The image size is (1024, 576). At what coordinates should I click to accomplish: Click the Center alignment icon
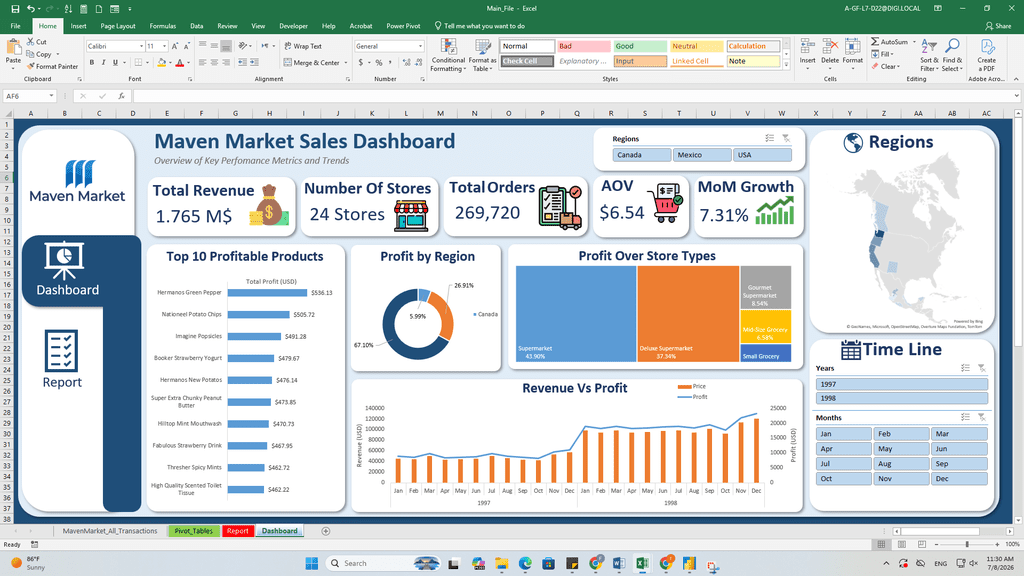(214, 63)
